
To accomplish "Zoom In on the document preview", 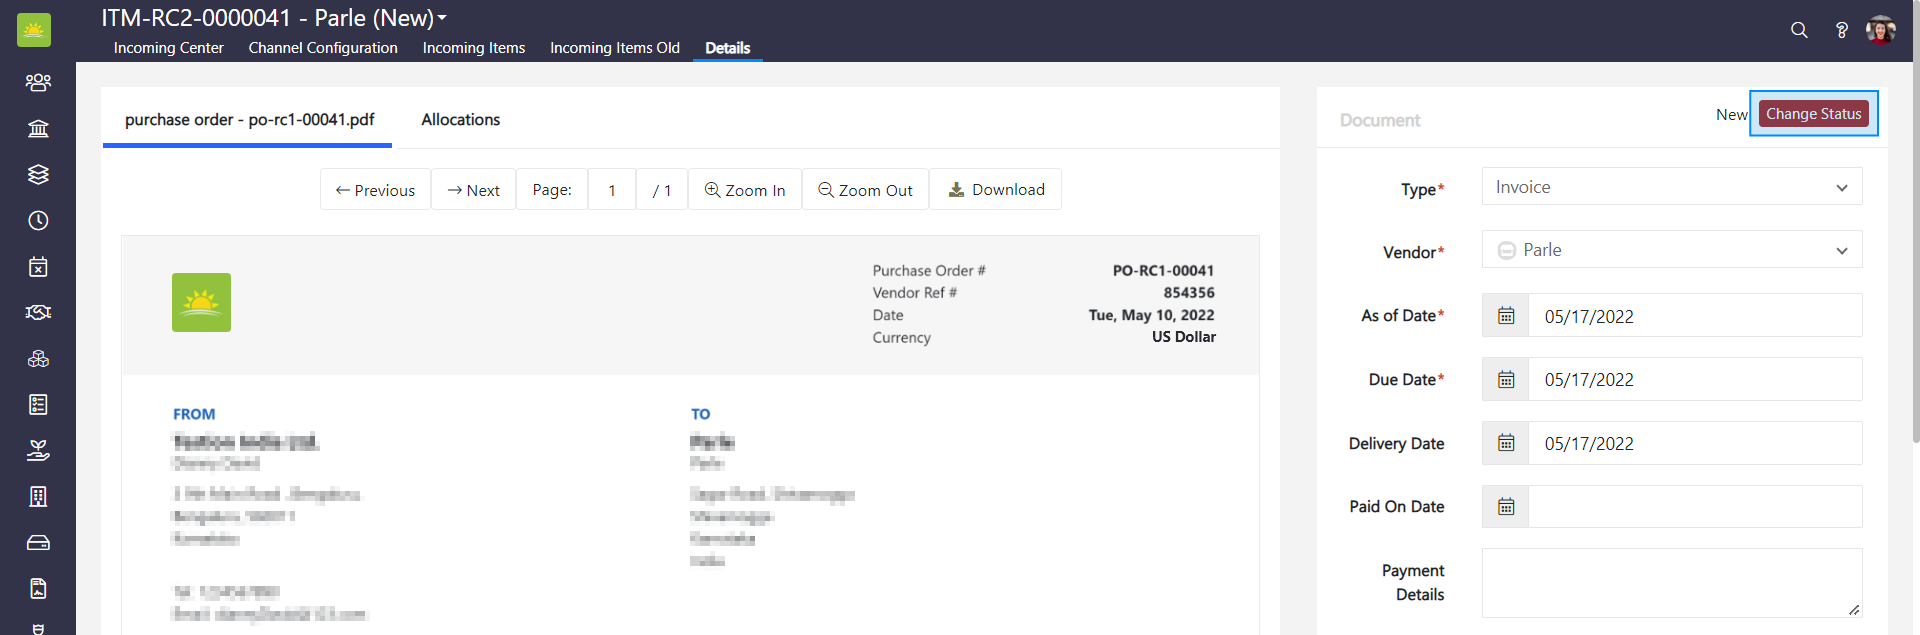I will coord(745,190).
